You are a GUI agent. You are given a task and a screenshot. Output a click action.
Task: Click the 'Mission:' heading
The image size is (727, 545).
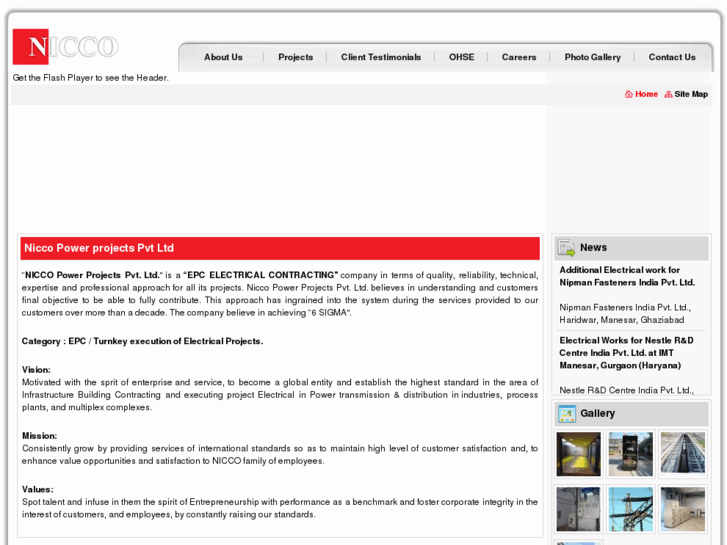pos(39,436)
